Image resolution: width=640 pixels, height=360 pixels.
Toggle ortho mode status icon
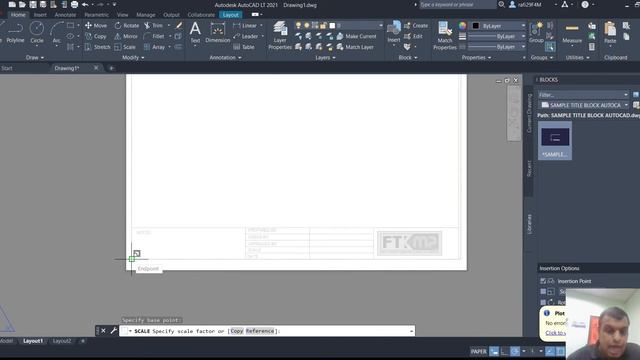(504, 351)
